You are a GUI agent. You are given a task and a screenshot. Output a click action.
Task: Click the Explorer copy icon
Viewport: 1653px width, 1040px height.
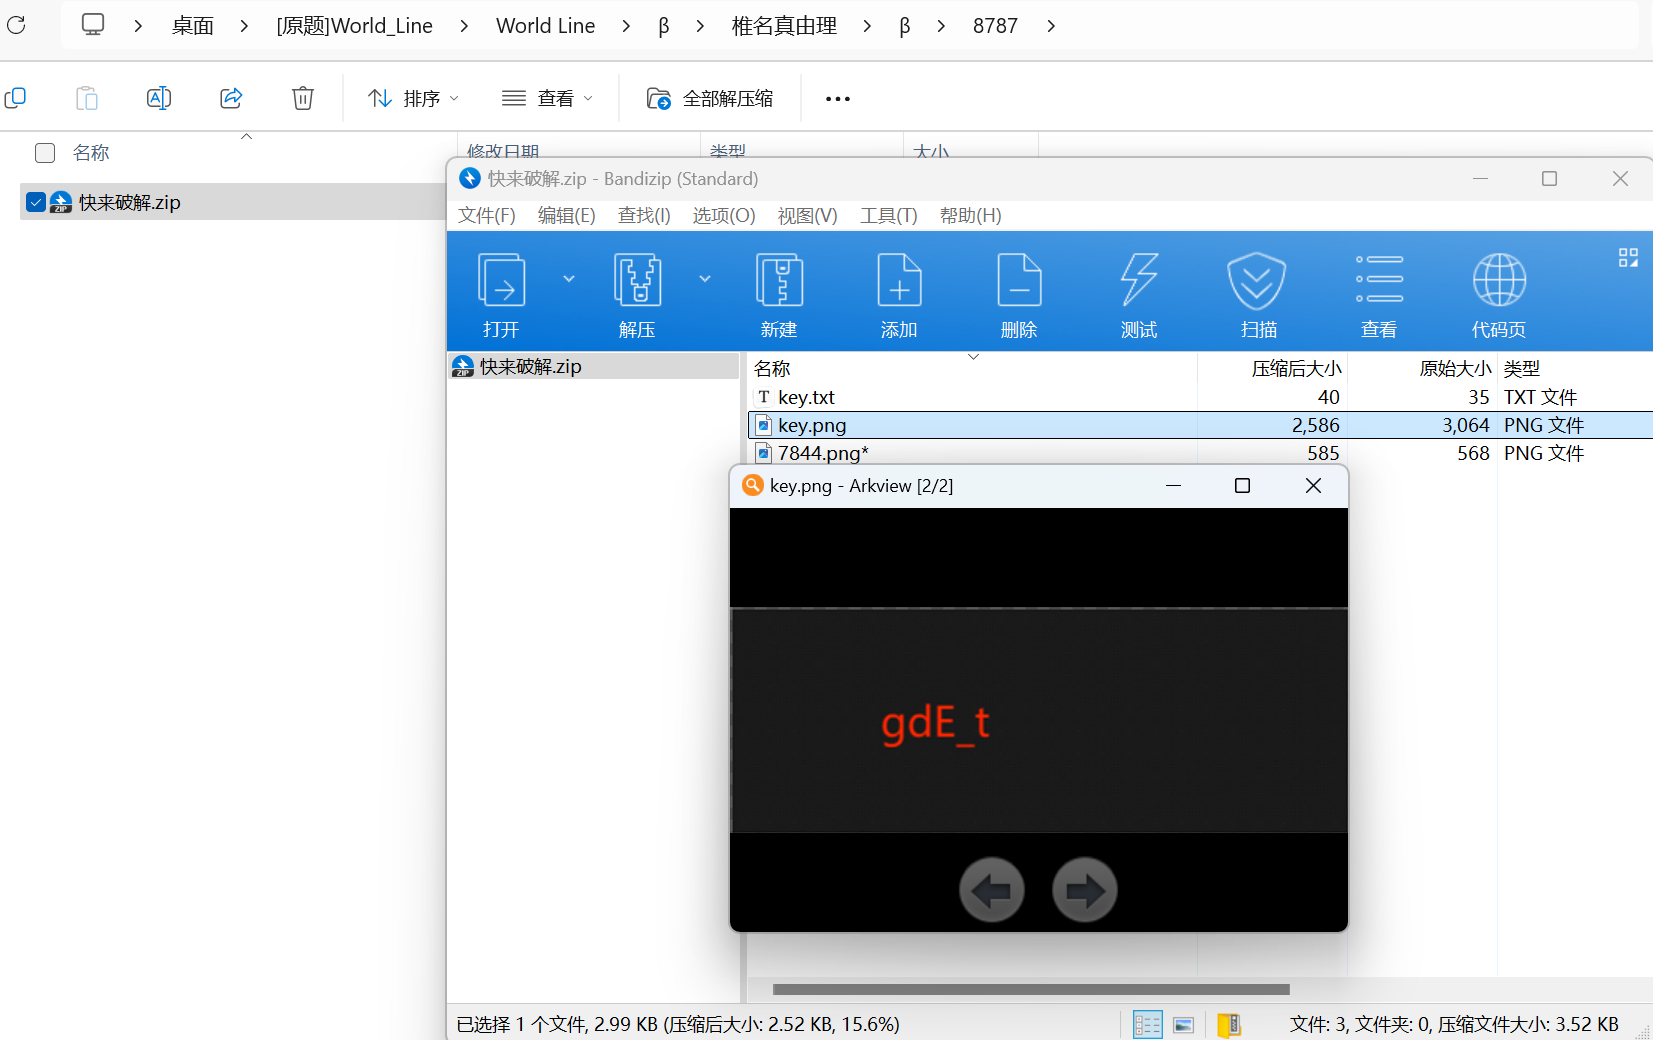[16, 98]
